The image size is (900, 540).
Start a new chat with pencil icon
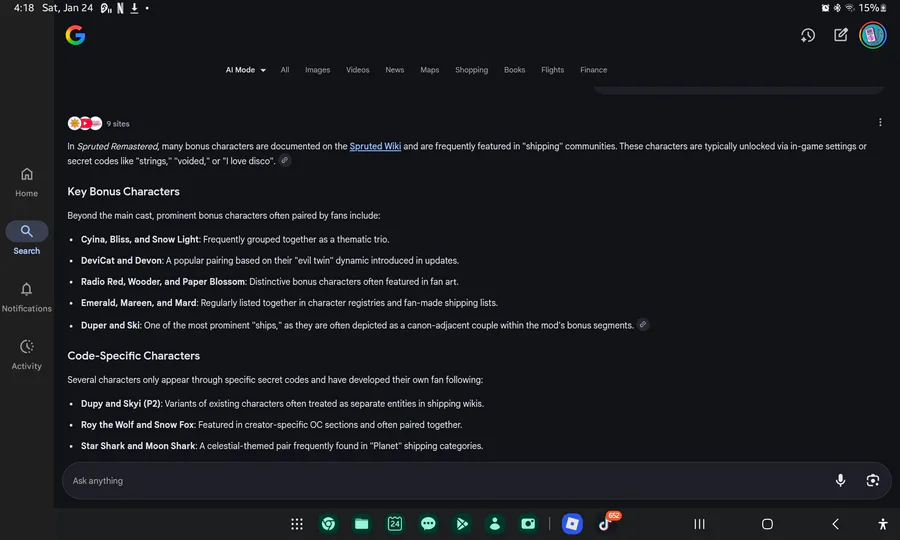pos(840,35)
